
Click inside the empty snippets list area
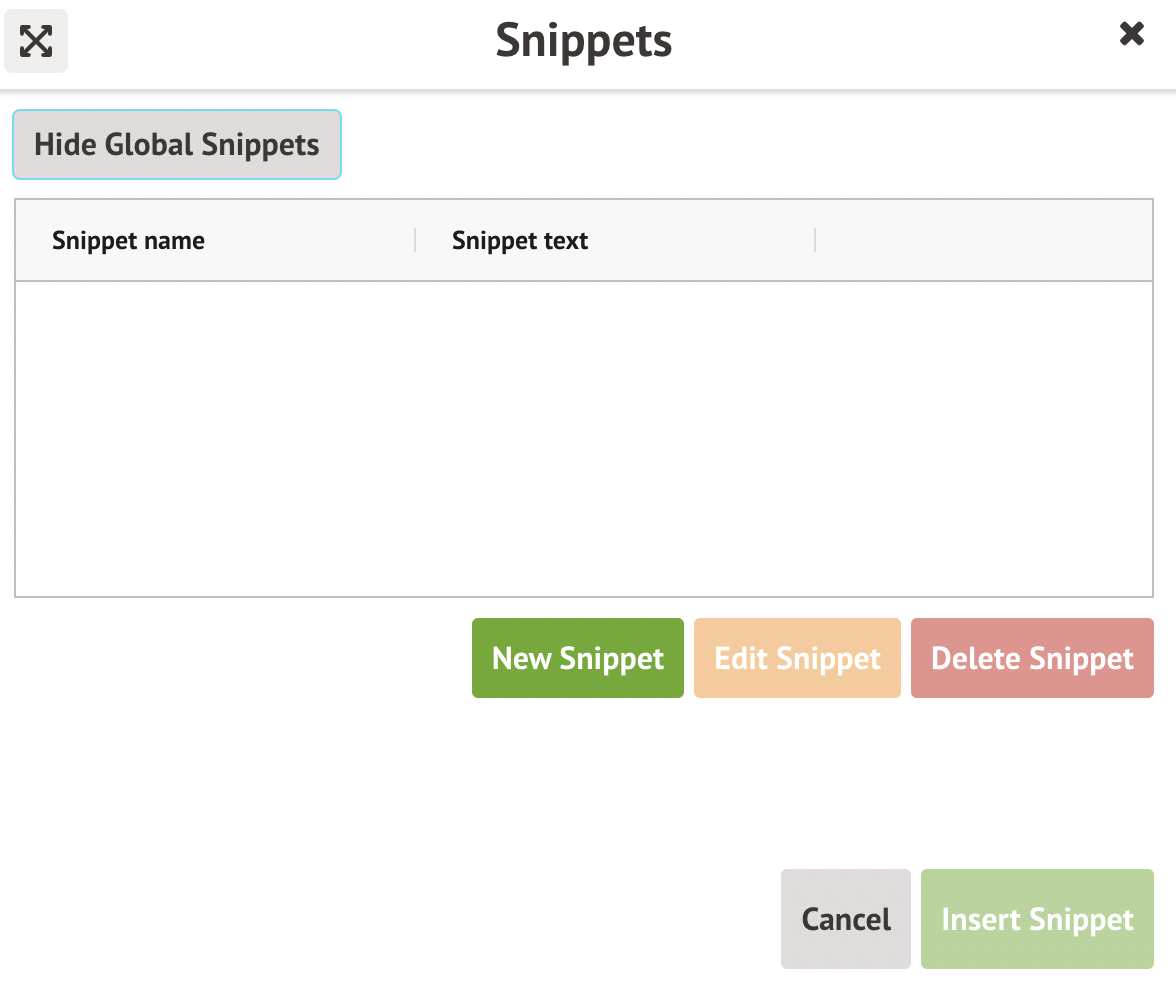pos(583,438)
